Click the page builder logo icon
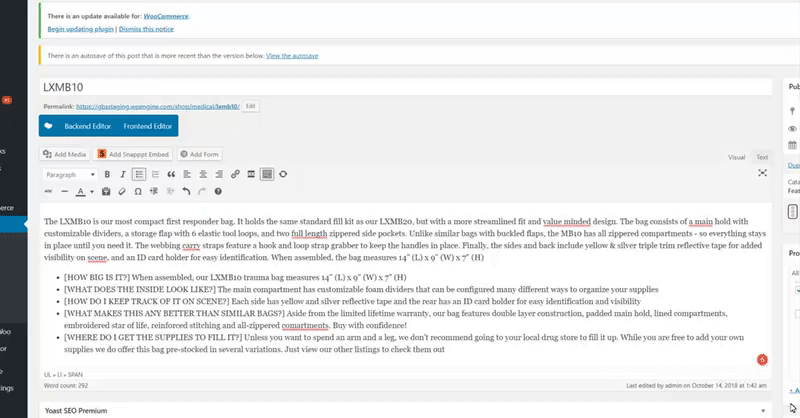The width and height of the screenshot is (800, 418). click(48, 126)
